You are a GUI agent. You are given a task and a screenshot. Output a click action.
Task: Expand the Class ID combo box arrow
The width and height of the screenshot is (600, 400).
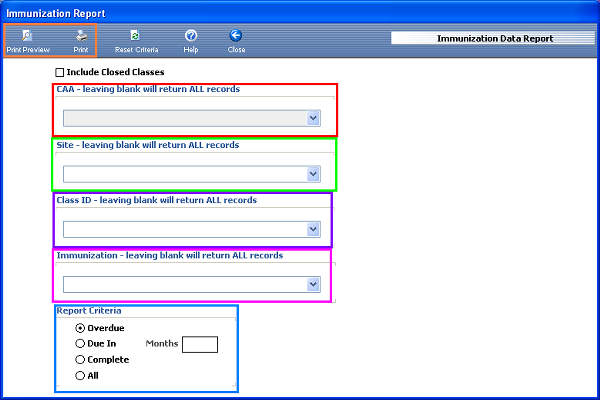[x=313, y=229]
